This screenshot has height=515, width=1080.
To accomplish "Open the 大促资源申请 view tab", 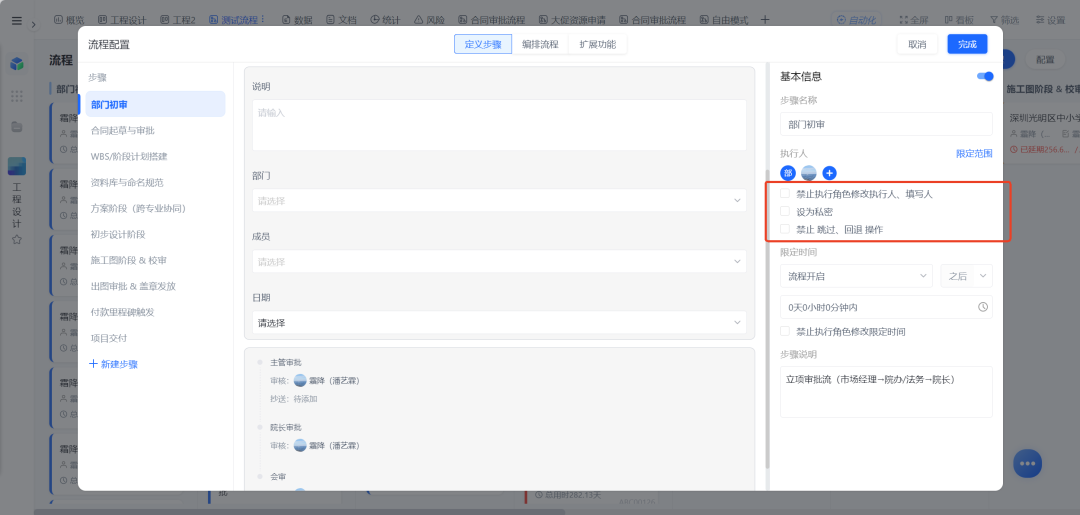I will pos(572,20).
